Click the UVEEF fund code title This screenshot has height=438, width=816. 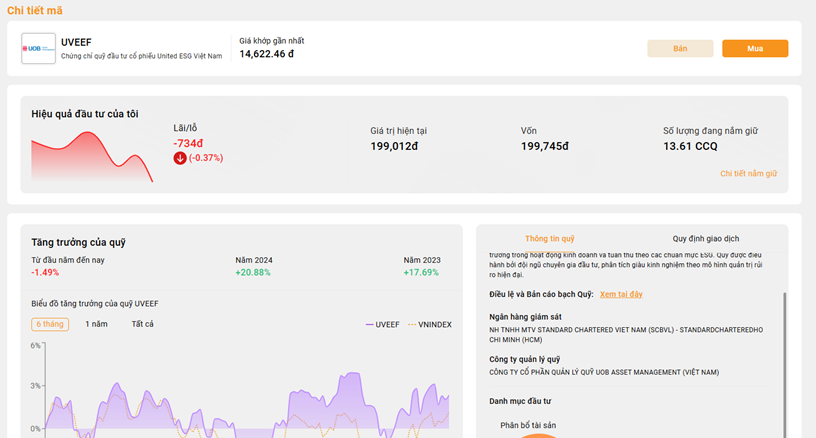(x=76, y=43)
